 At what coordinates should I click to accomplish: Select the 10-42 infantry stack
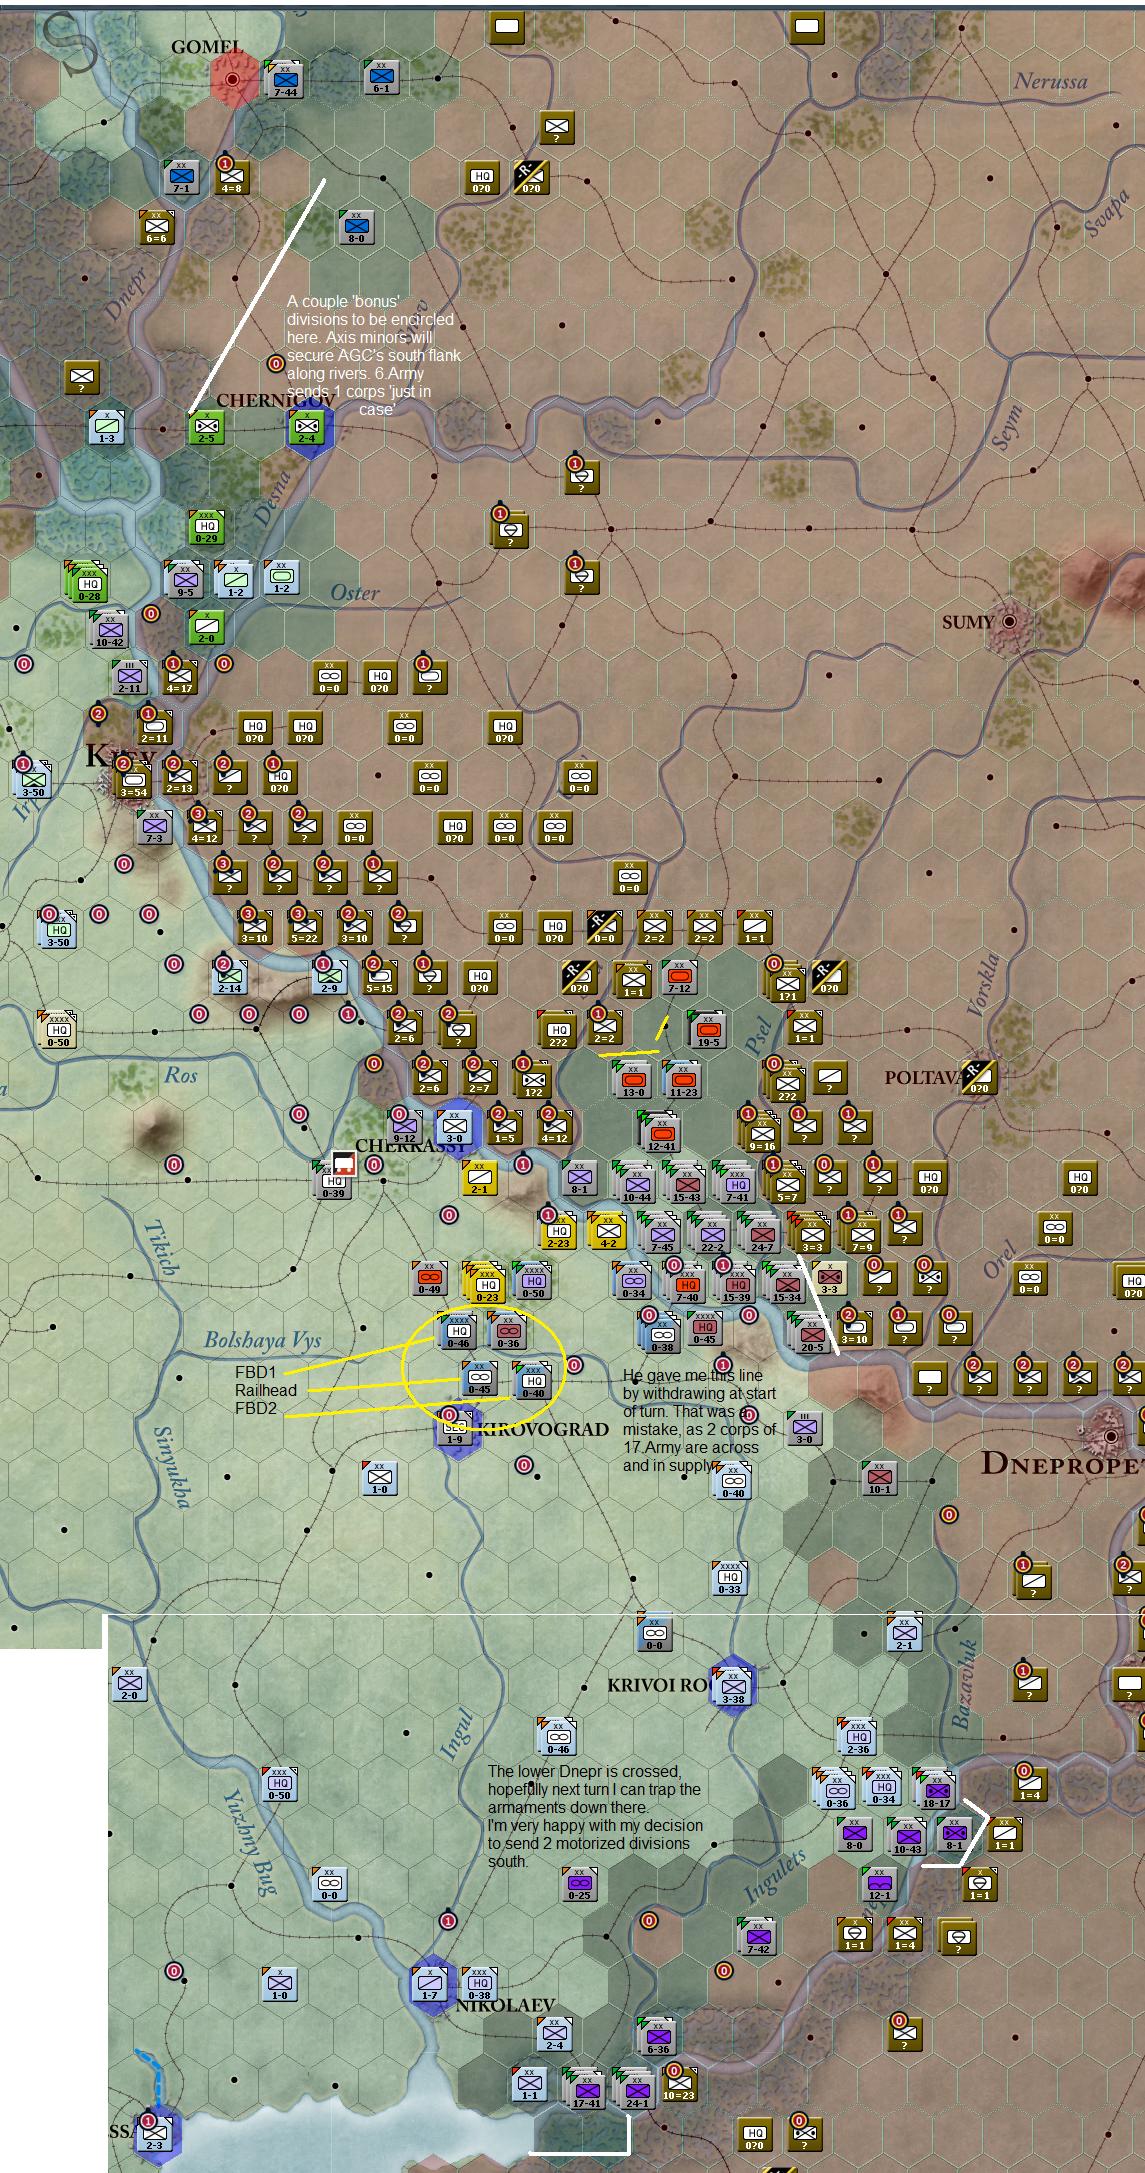click(x=108, y=630)
